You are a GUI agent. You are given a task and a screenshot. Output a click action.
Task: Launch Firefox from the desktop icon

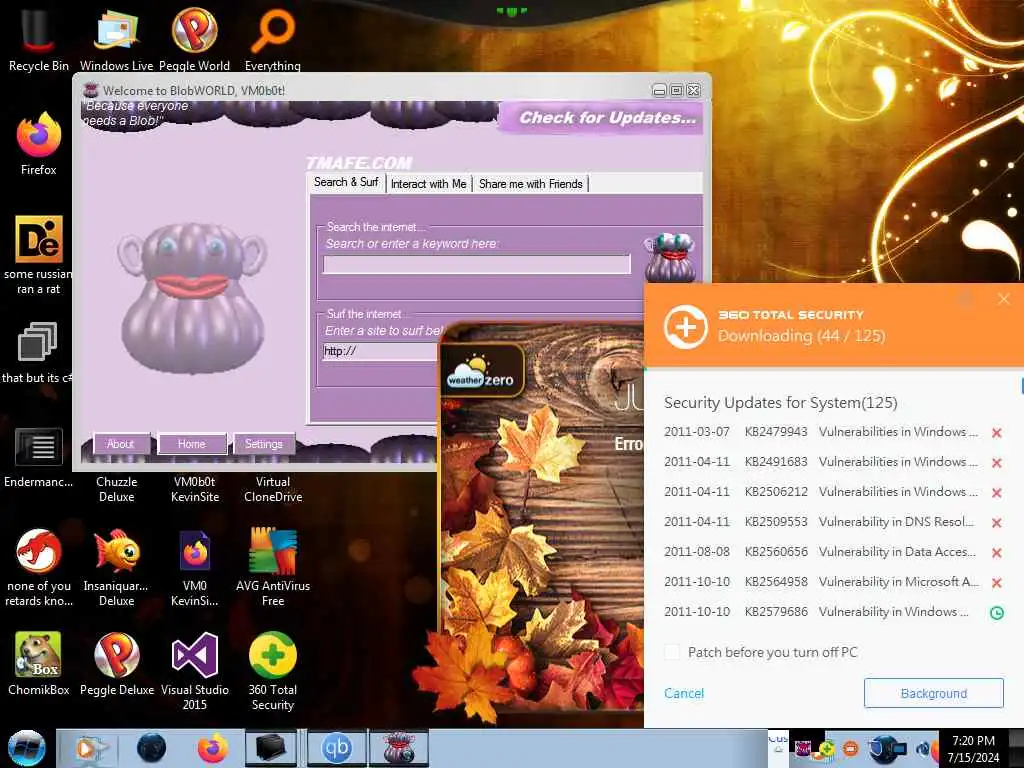point(39,142)
